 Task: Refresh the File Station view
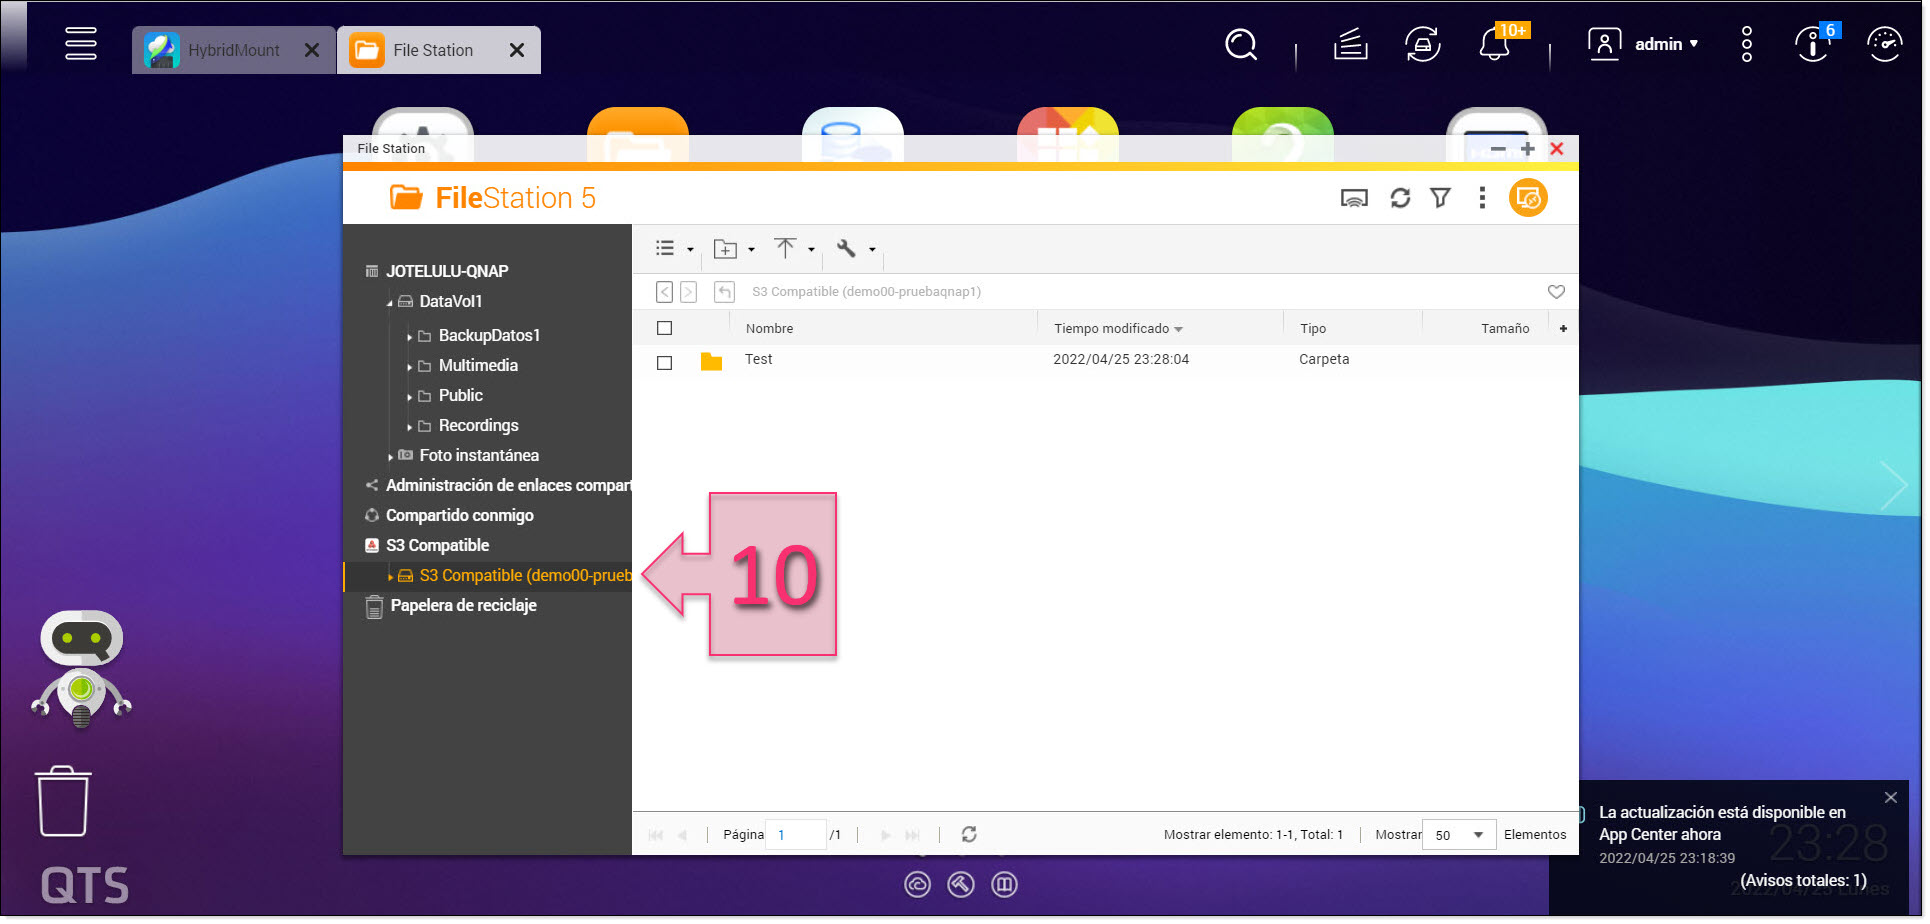click(1399, 197)
